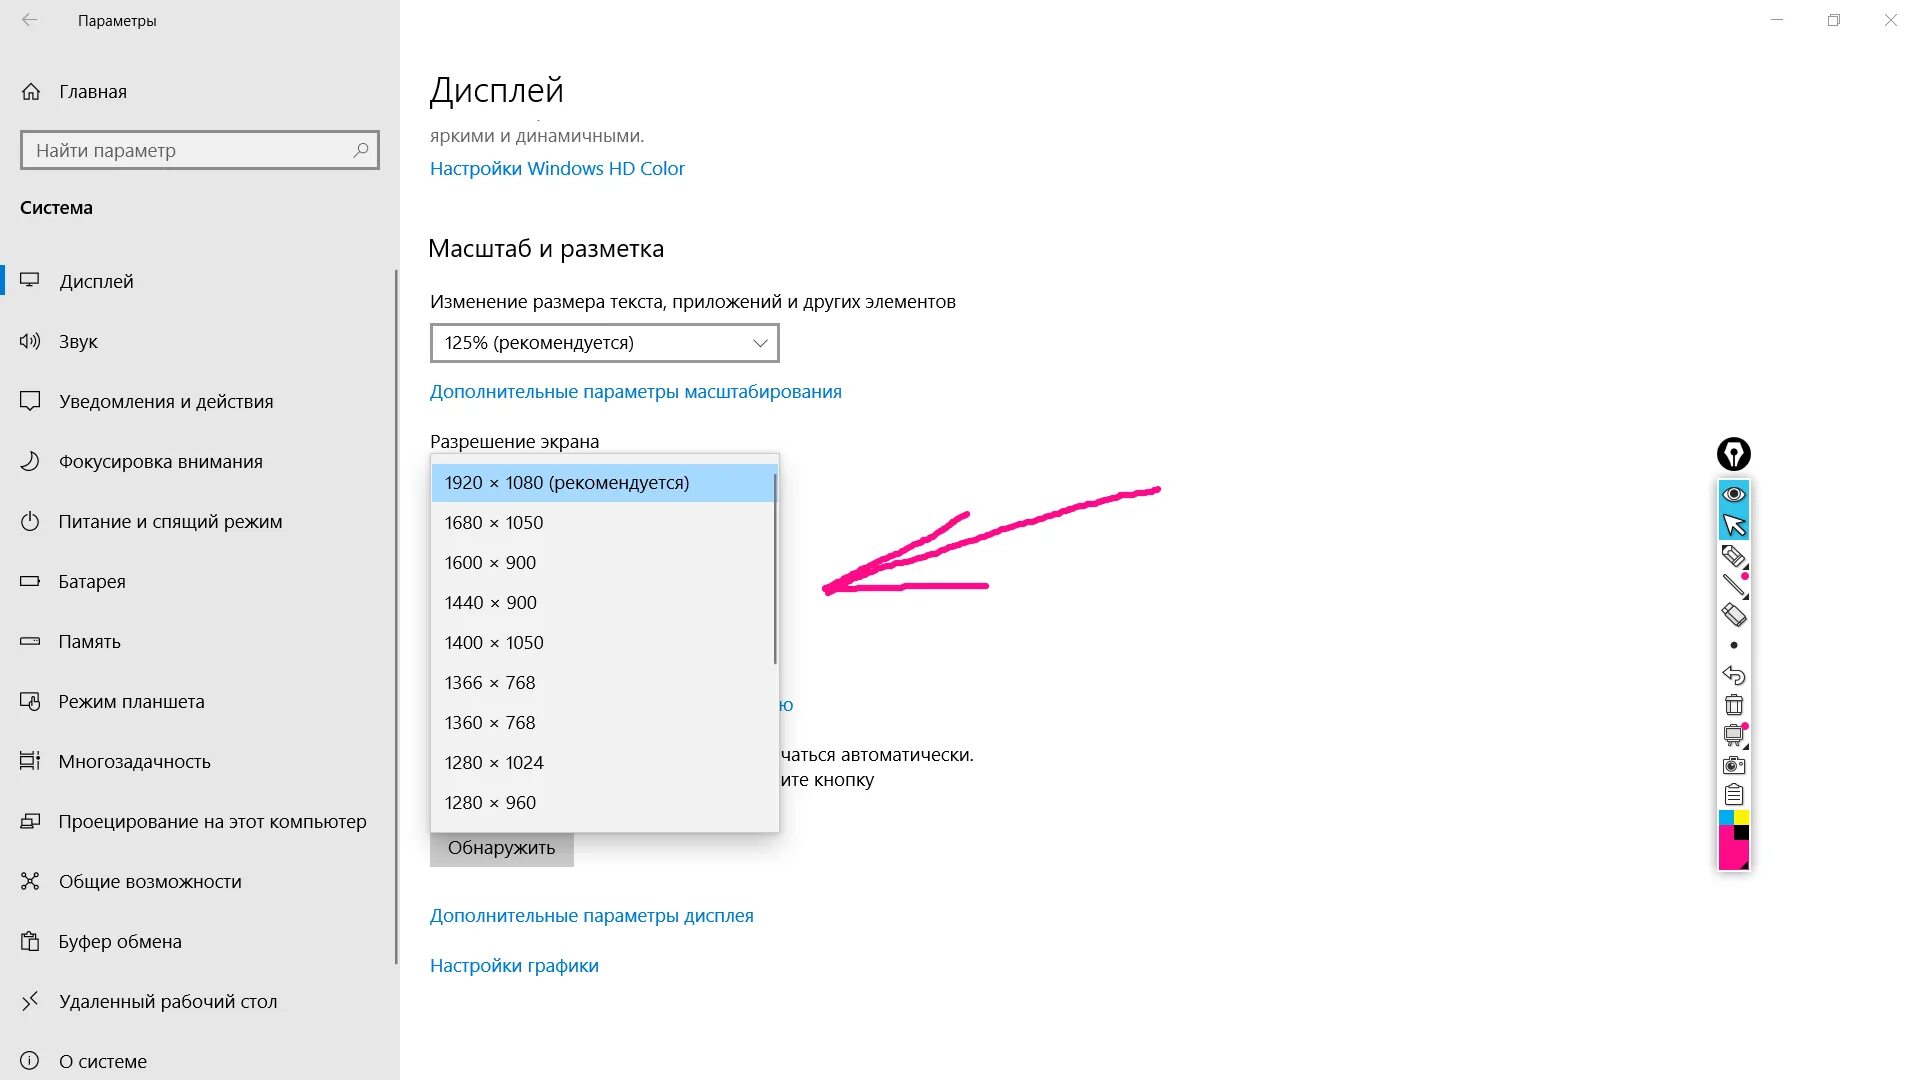Screen dimensions: 1920x1080
Task: Select the cursor/pointer tool icon
Action: click(1733, 524)
